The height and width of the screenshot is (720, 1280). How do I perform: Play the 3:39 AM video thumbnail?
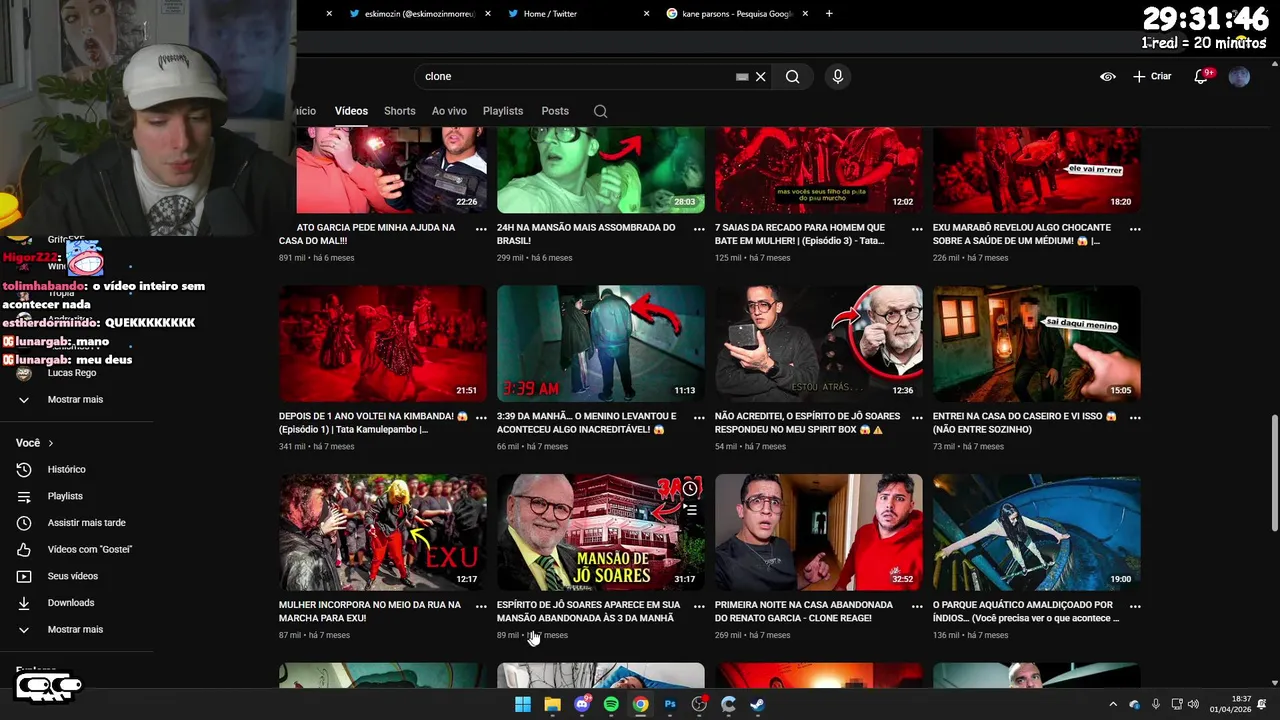pos(600,344)
